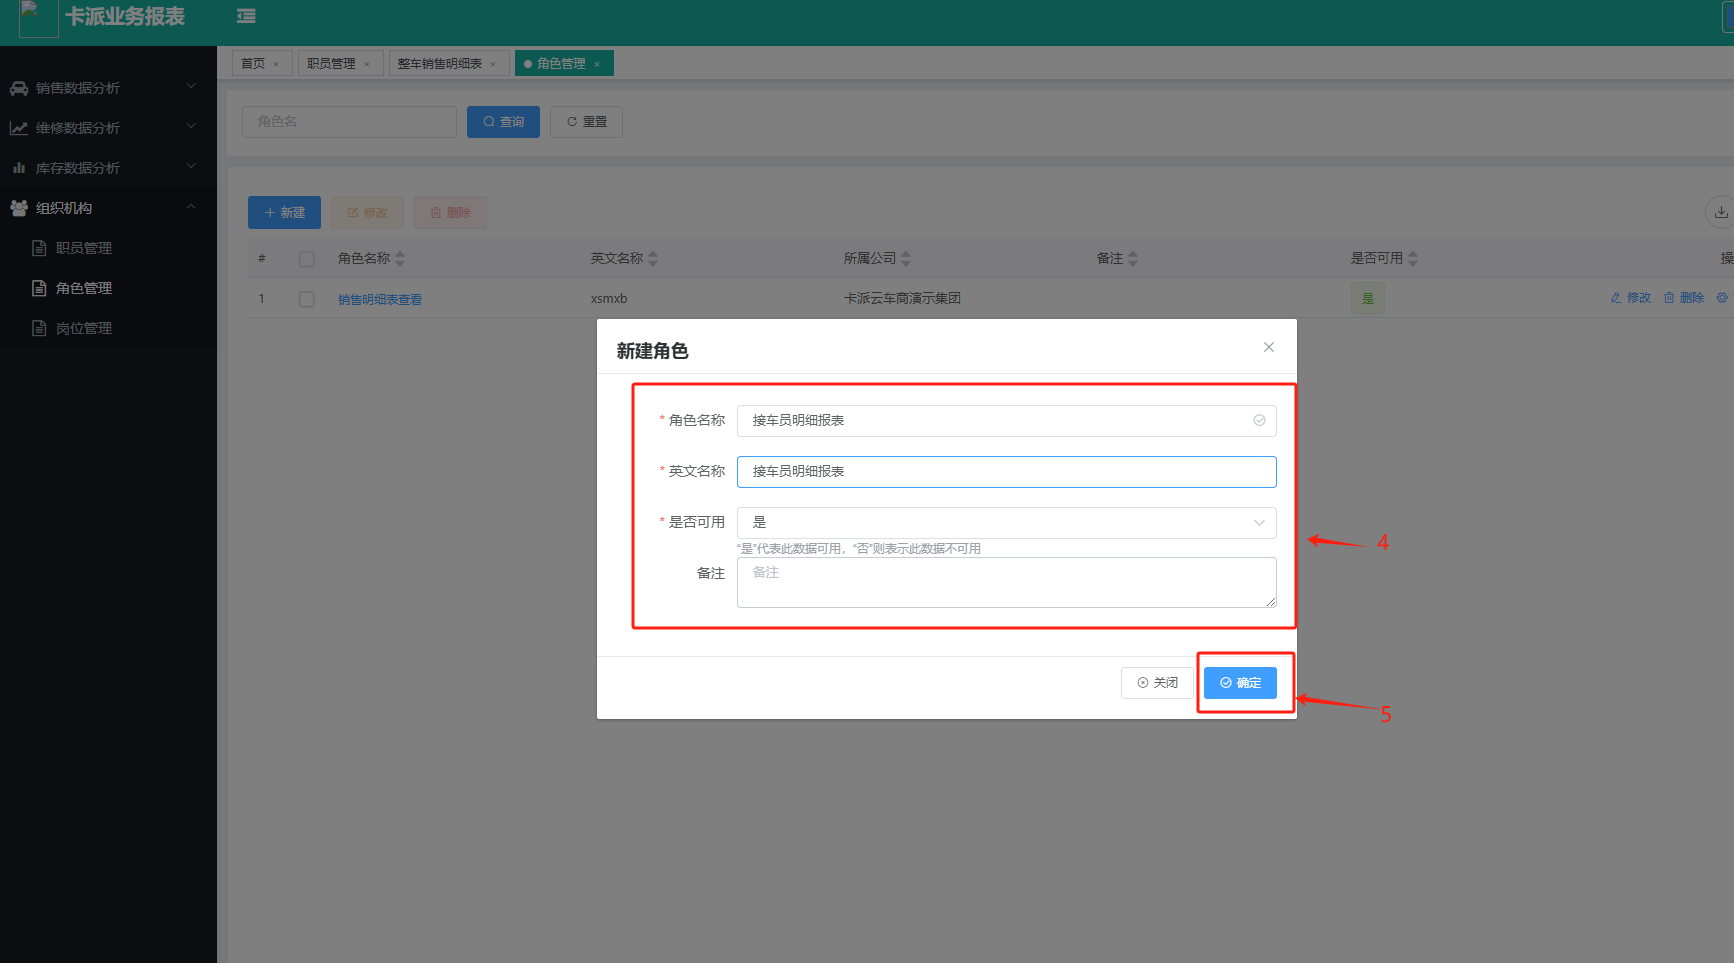Switch to the 职员管理 tab
The width and height of the screenshot is (1734, 963).
point(331,64)
